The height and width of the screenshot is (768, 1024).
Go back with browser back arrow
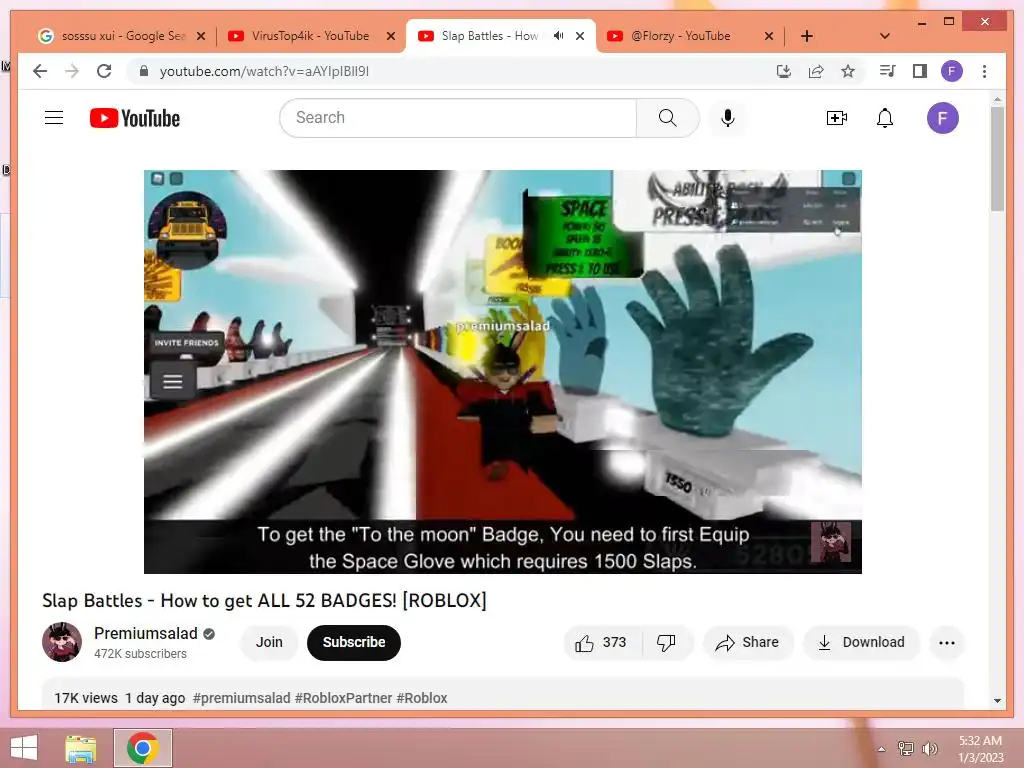[40, 71]
